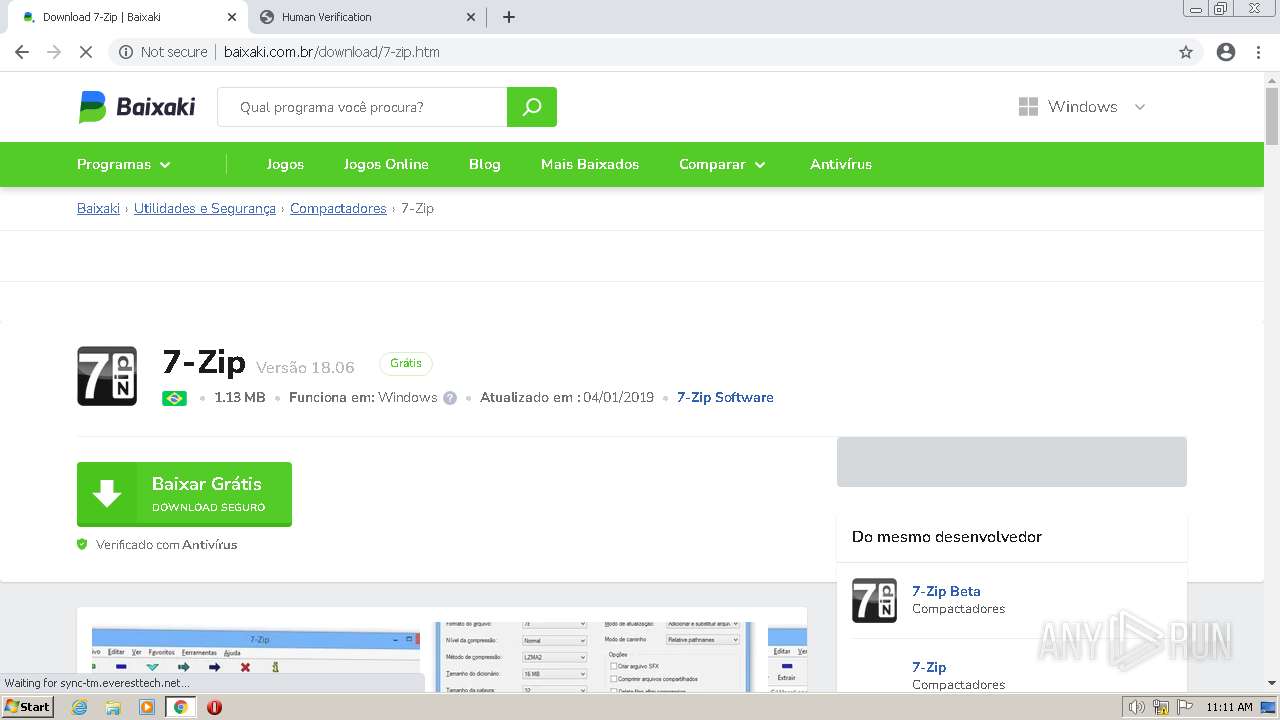Open the Windows platform selector dropdown

coord(1082,107)
